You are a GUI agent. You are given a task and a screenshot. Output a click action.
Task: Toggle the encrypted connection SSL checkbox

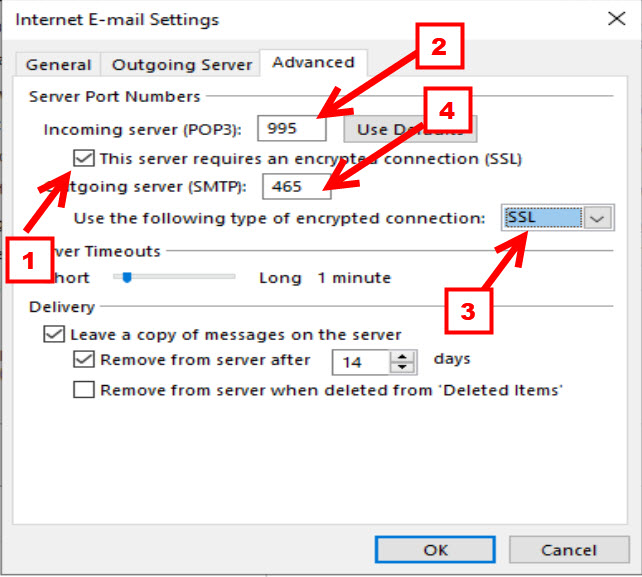(x=84, y=158)
